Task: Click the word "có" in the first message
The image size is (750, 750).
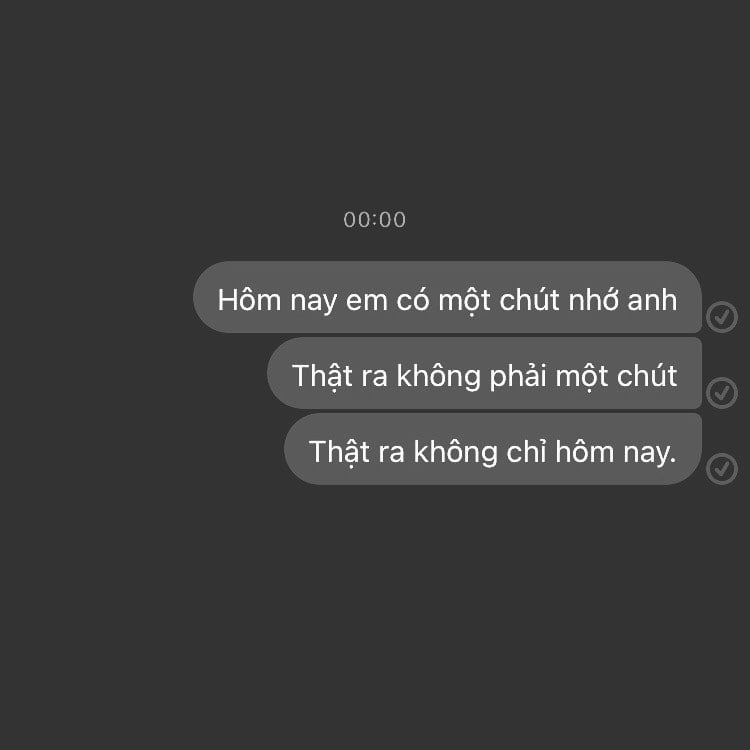Action: (412, 300)
